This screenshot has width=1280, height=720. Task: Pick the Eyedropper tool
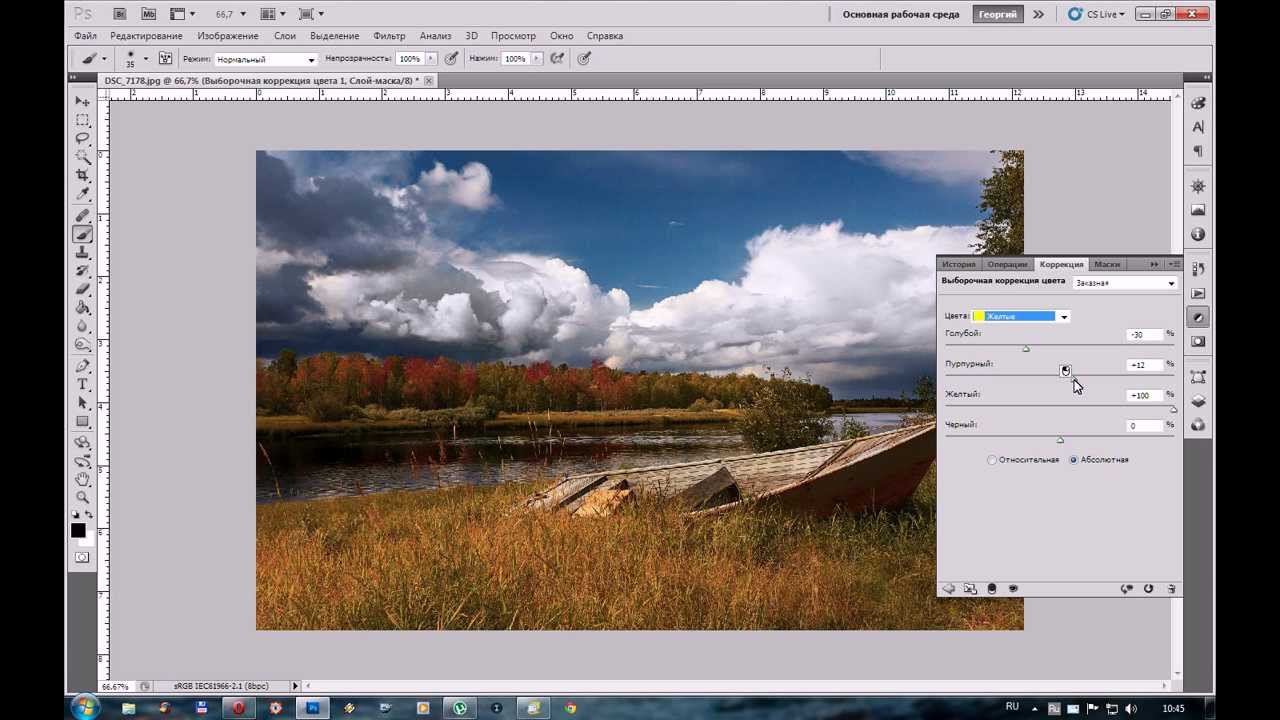point(83,194)
